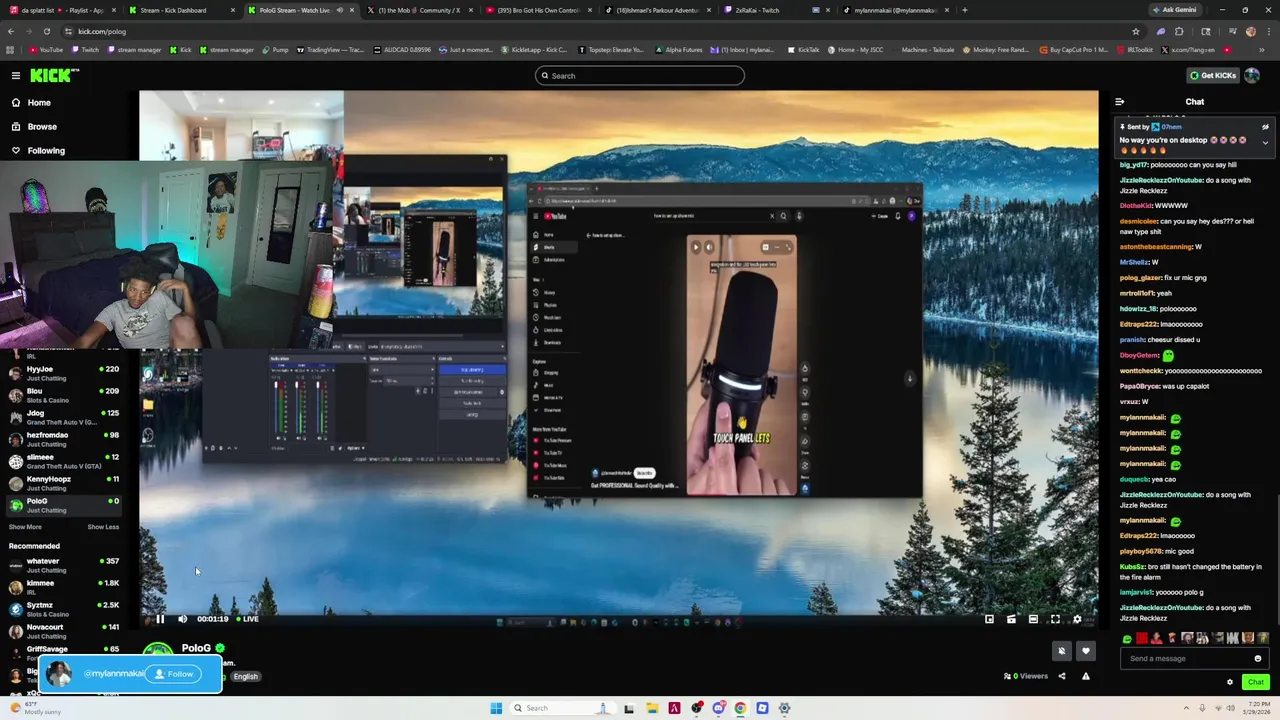Image resolution: width=1280 pixels, height=720 pixels.
Task: Click Show More in following list
Action: 25,527
